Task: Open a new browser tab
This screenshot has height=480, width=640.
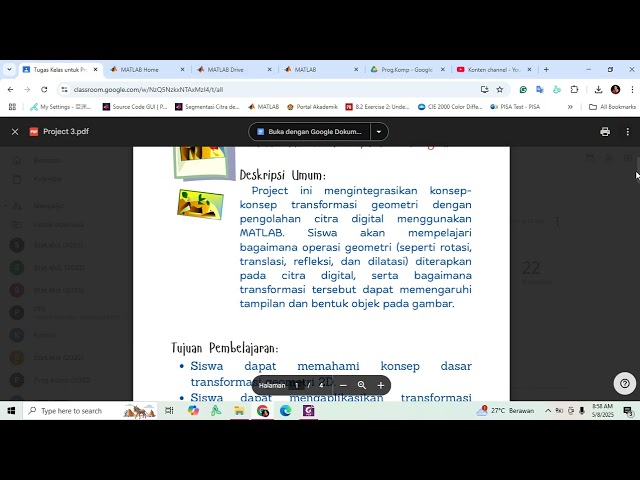Action: (546, 70)
